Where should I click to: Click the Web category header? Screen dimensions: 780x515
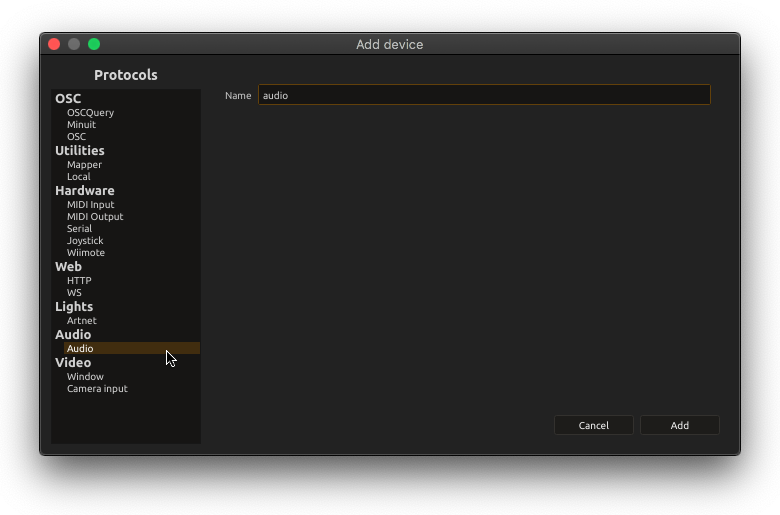(x=68, y=266)
